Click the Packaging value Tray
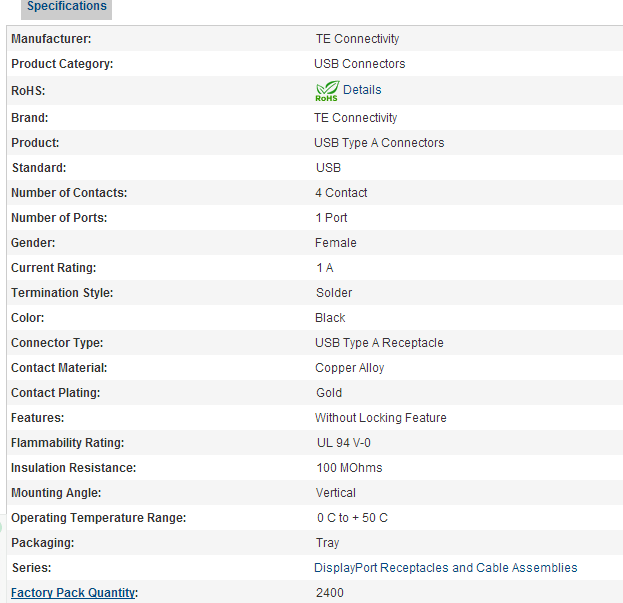Viewport: 623px width, 603px height. point(327,543)
